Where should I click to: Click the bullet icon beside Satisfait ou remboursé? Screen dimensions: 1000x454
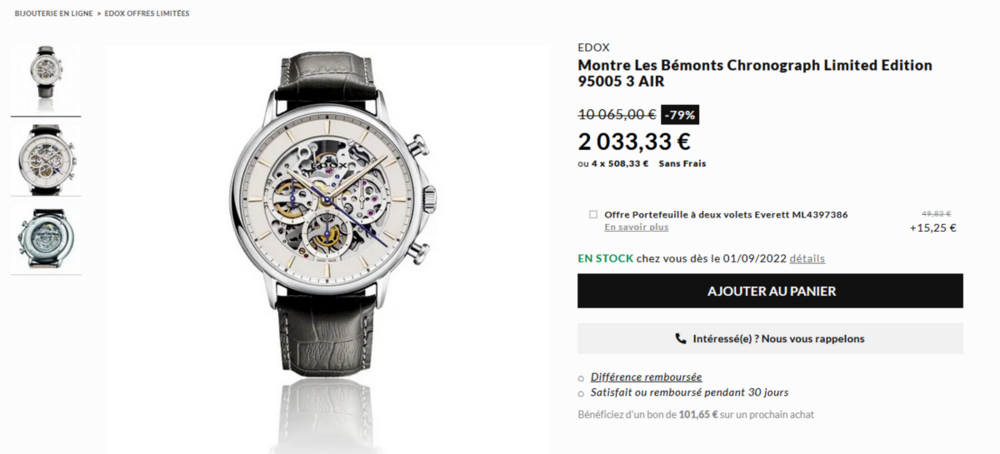(x=581, y=393)
